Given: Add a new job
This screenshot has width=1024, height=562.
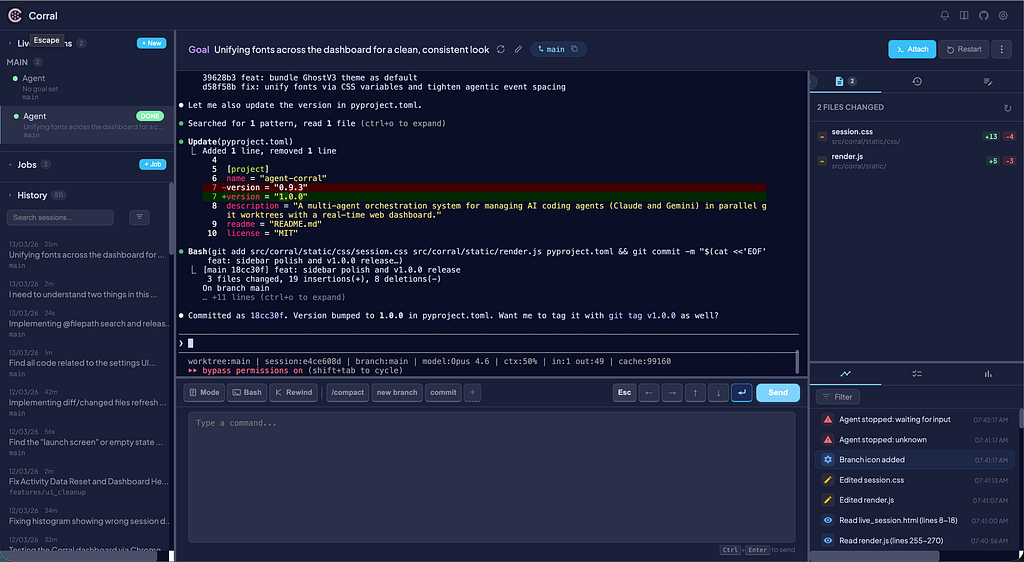Looking at the screenshot, I should tap(153, 164).
